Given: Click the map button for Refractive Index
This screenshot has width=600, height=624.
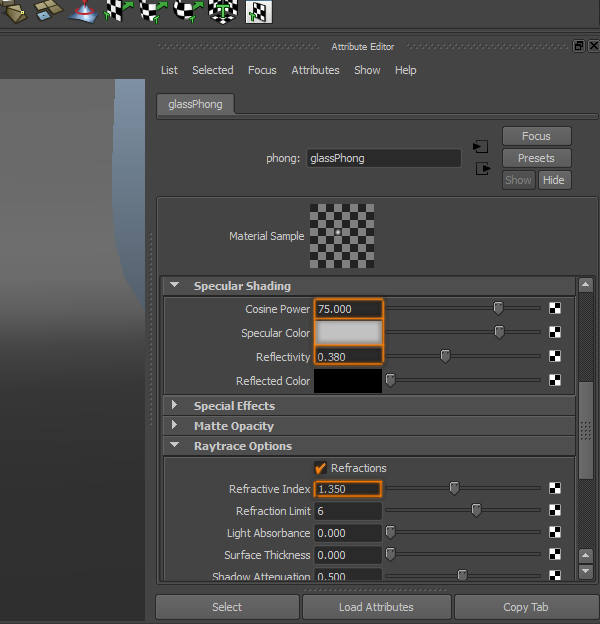Looking at the screenshot, I should (555, 488).
